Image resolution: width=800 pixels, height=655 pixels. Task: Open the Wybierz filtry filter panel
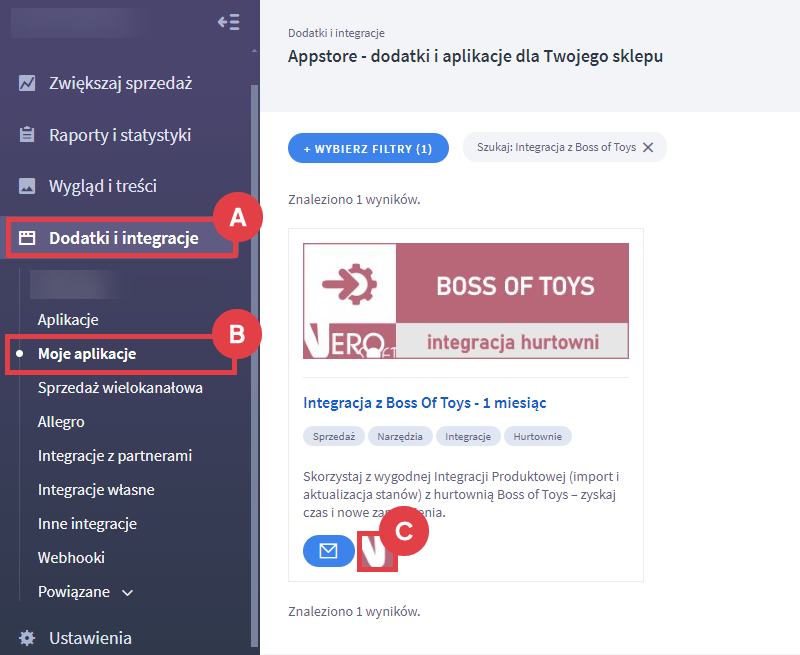tap(368, 148)
